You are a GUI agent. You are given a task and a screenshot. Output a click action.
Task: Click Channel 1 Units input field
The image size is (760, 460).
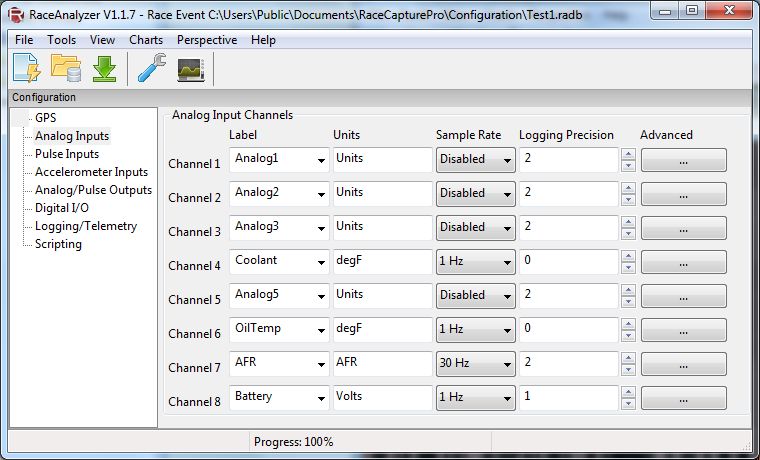pos(382,159)
